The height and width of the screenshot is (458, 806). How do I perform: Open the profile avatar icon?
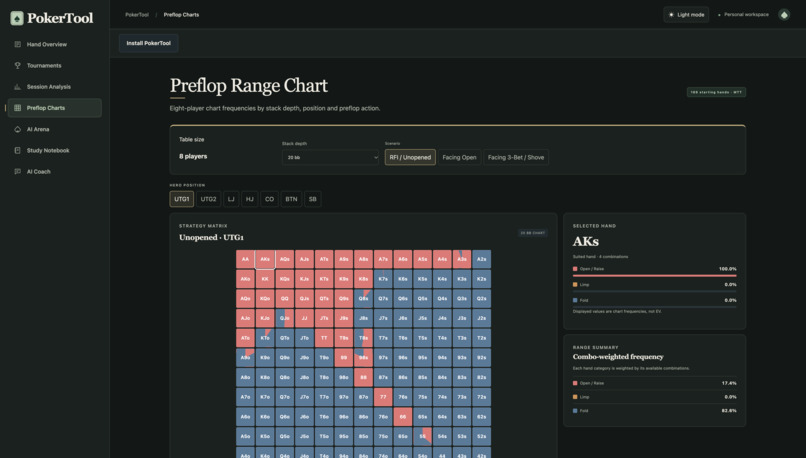(x=784, y=15)
